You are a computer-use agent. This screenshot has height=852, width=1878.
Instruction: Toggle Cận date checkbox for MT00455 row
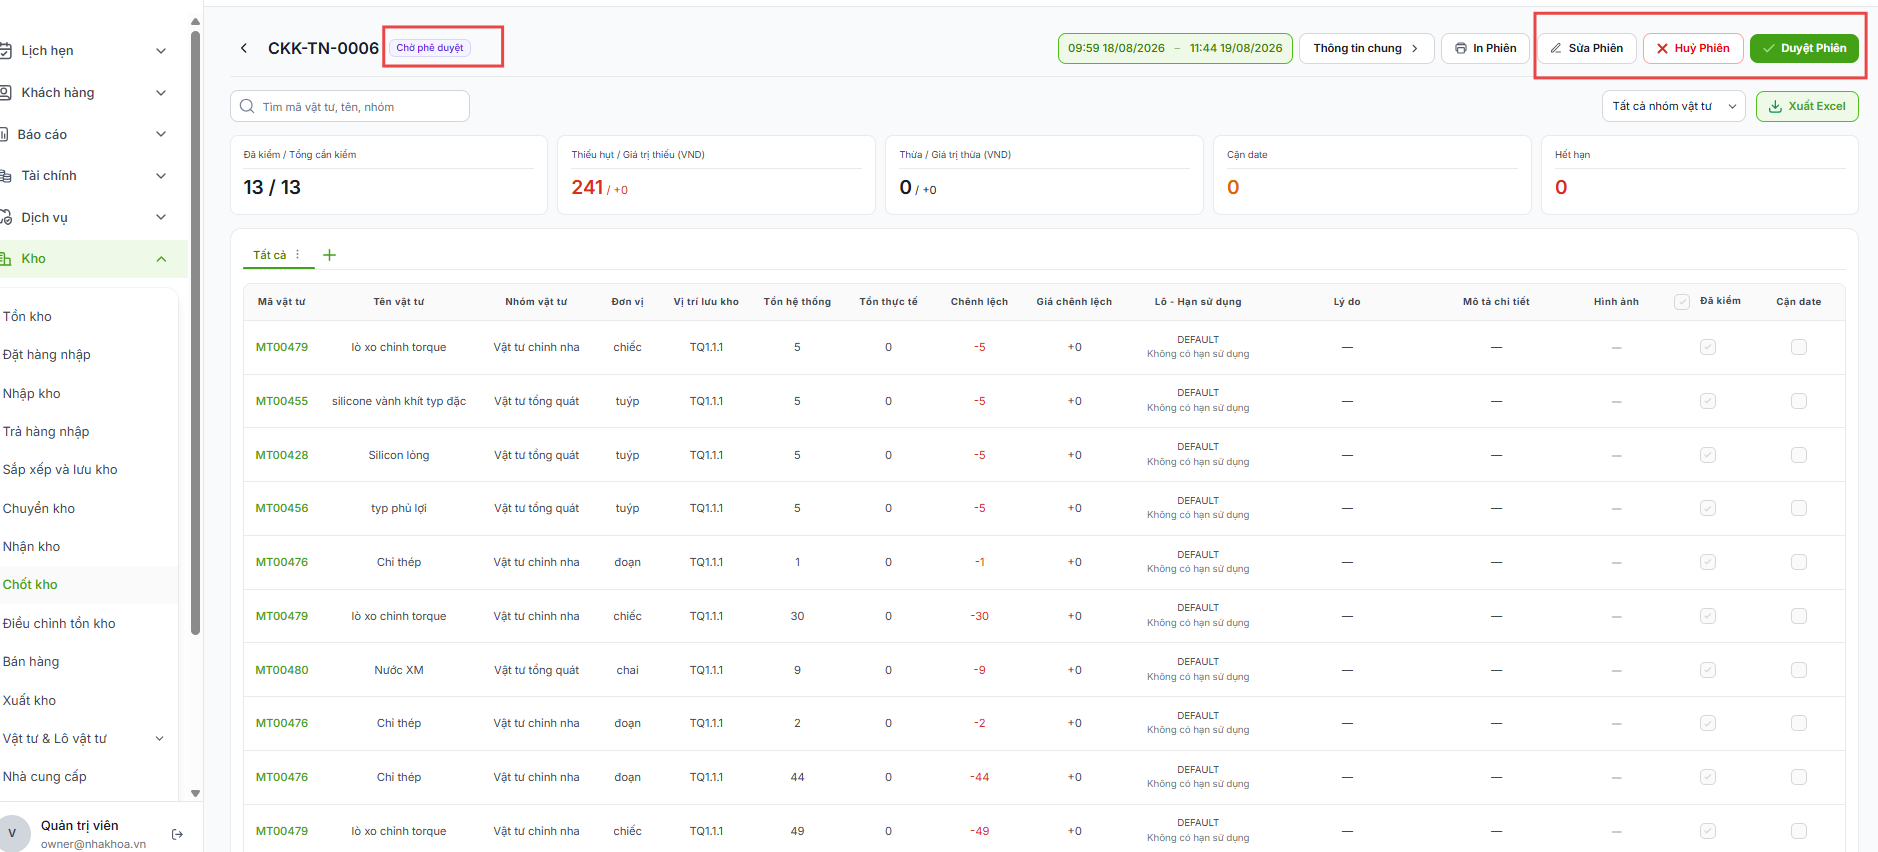click(1799, 401)
